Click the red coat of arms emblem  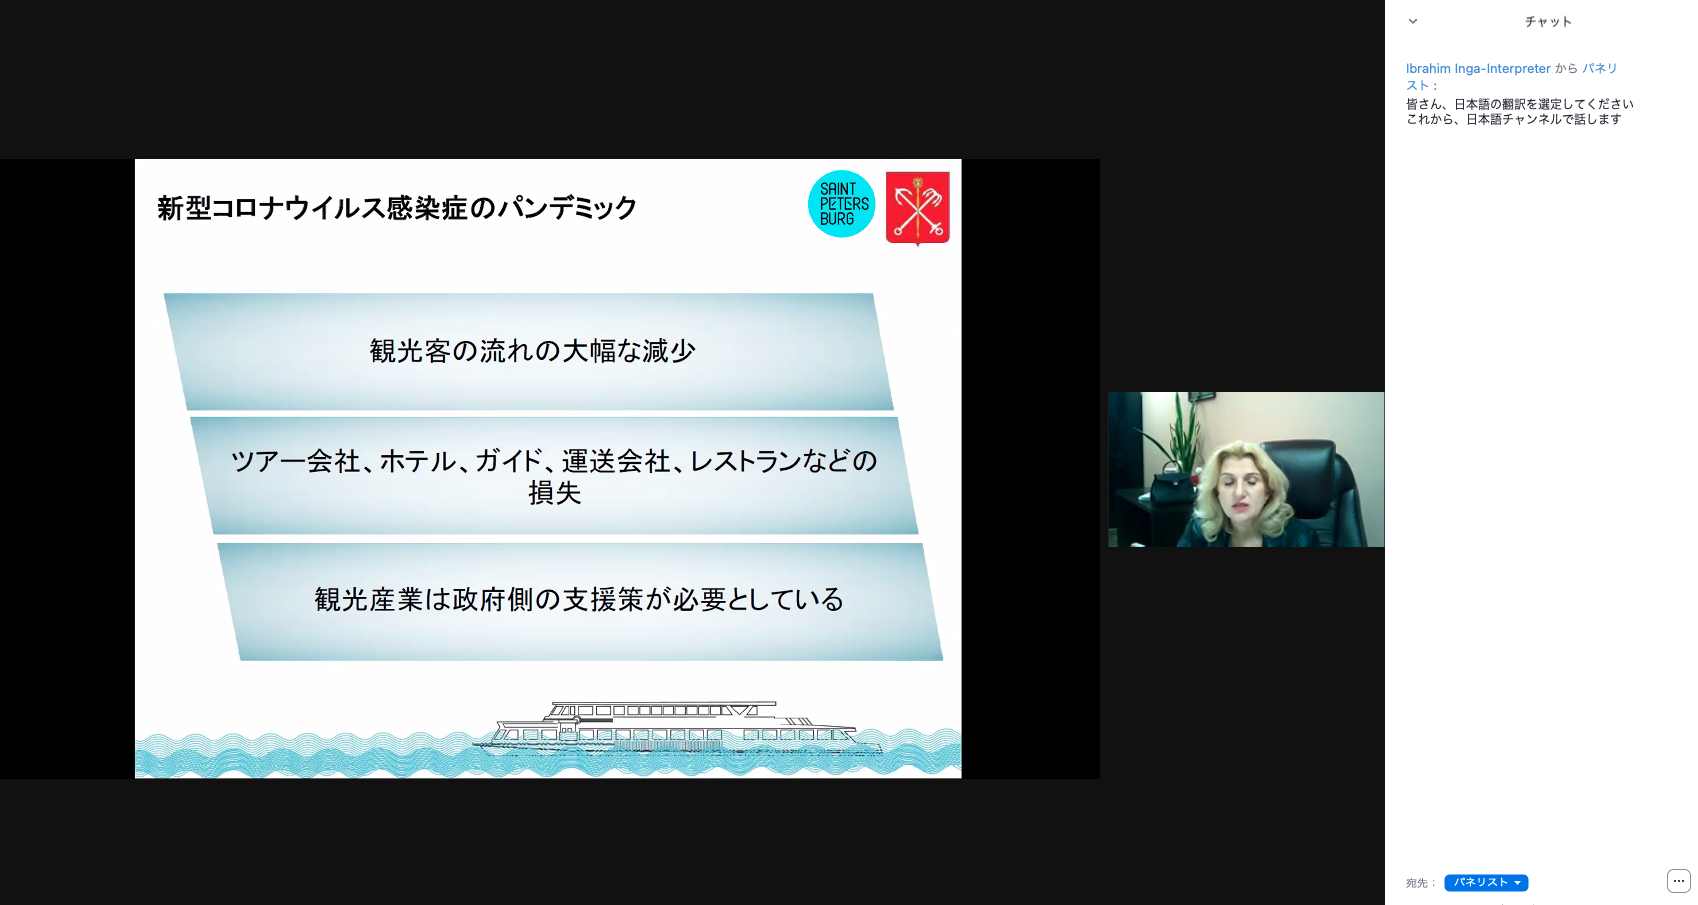917,208
